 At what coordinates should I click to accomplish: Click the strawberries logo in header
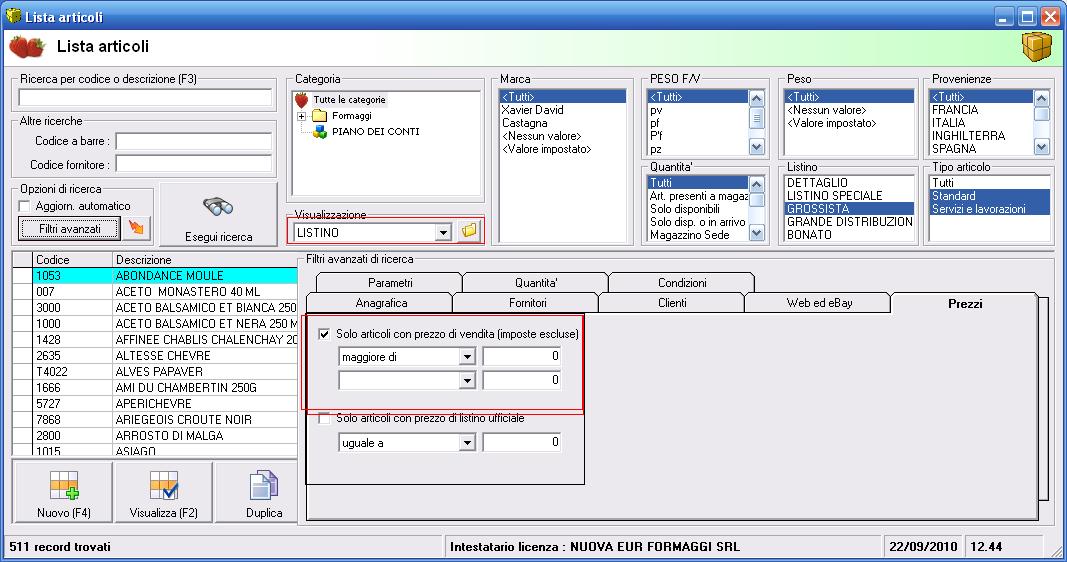27,47
